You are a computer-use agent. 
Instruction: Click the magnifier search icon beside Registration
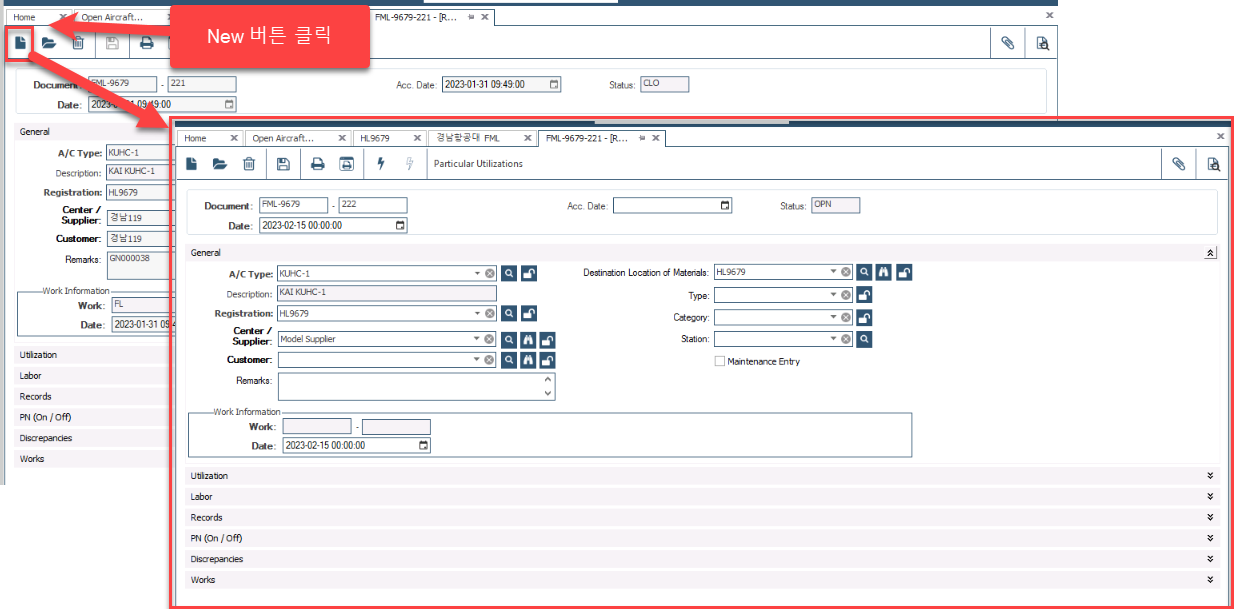[x=509, y=314]
